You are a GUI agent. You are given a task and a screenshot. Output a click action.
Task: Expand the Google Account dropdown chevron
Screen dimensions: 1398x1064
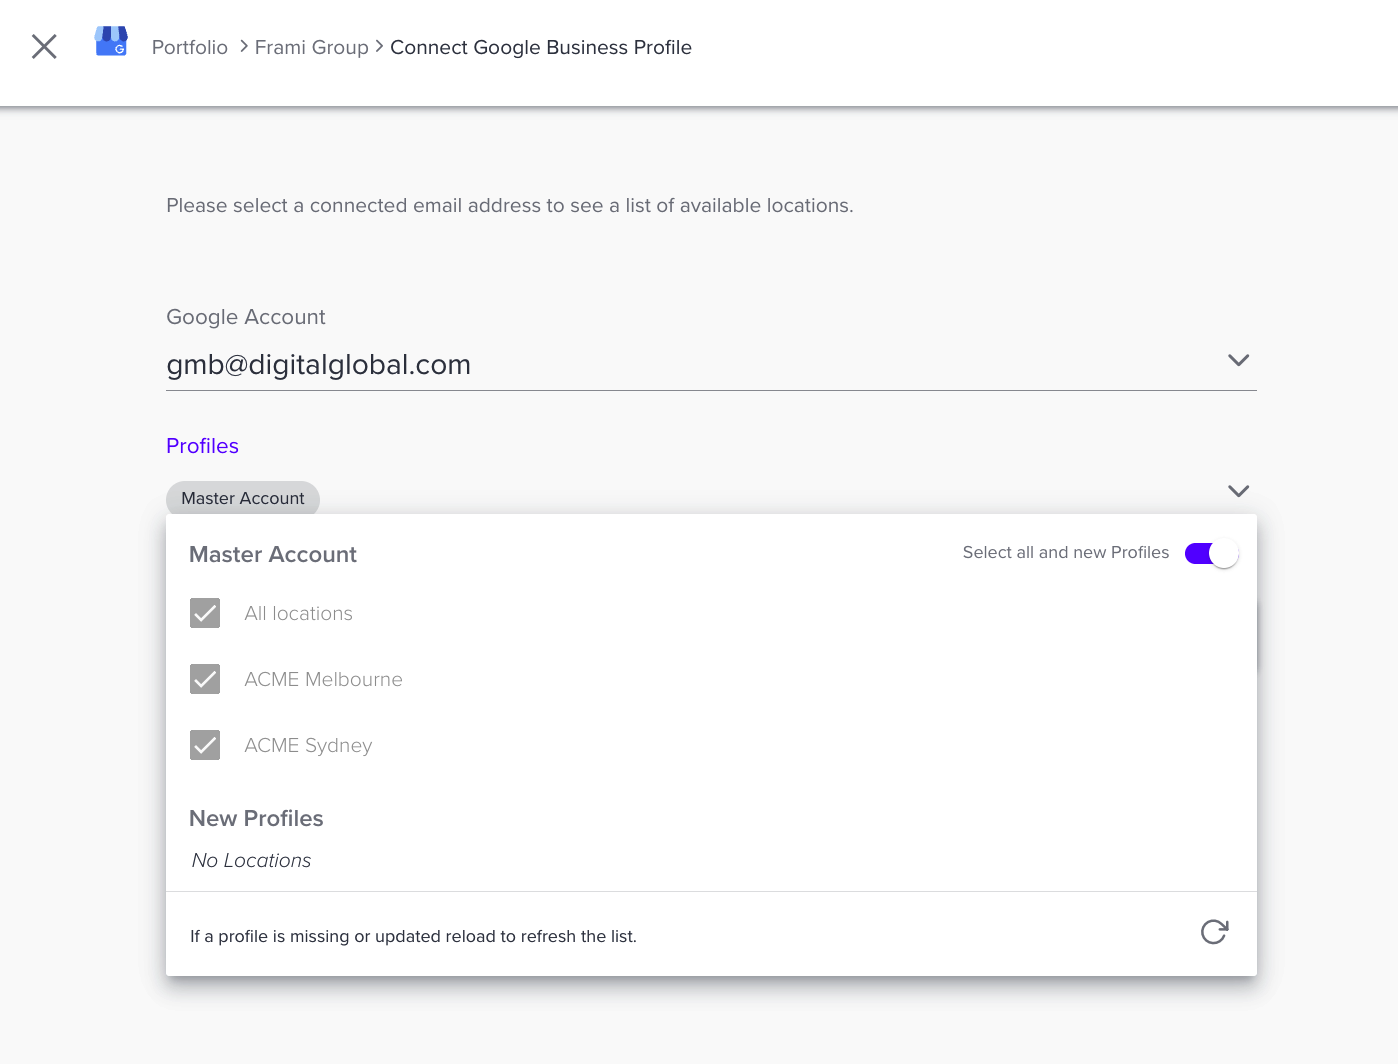coord(1238,360)
